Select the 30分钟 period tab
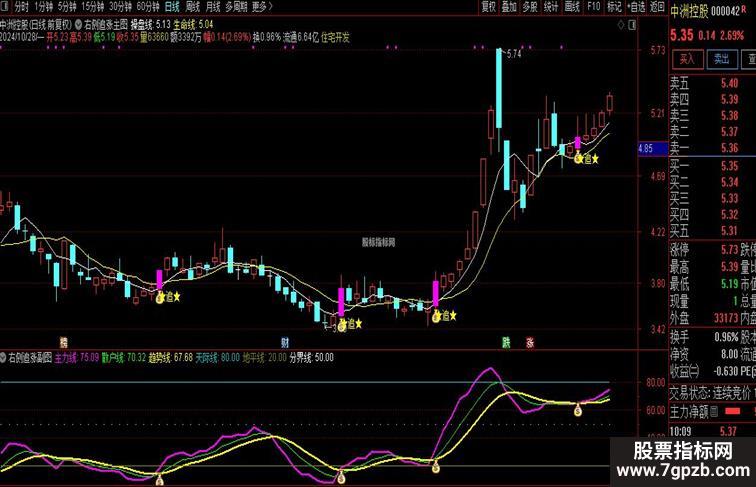The height and width of the screenshot is (487, 756). tap(121, 7)
